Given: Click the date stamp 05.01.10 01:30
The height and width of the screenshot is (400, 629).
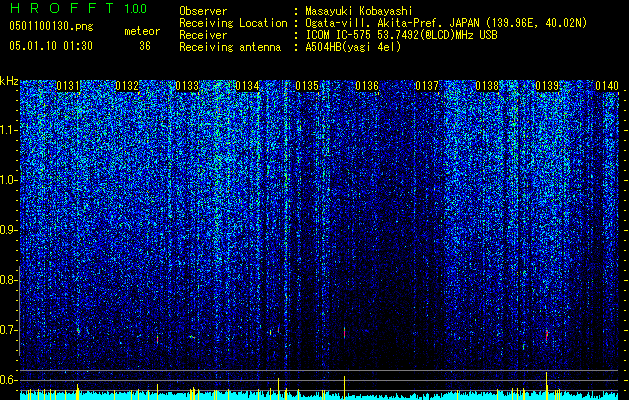Looking at the screenshot, I should pyautogui.click(x=51, y=46).
